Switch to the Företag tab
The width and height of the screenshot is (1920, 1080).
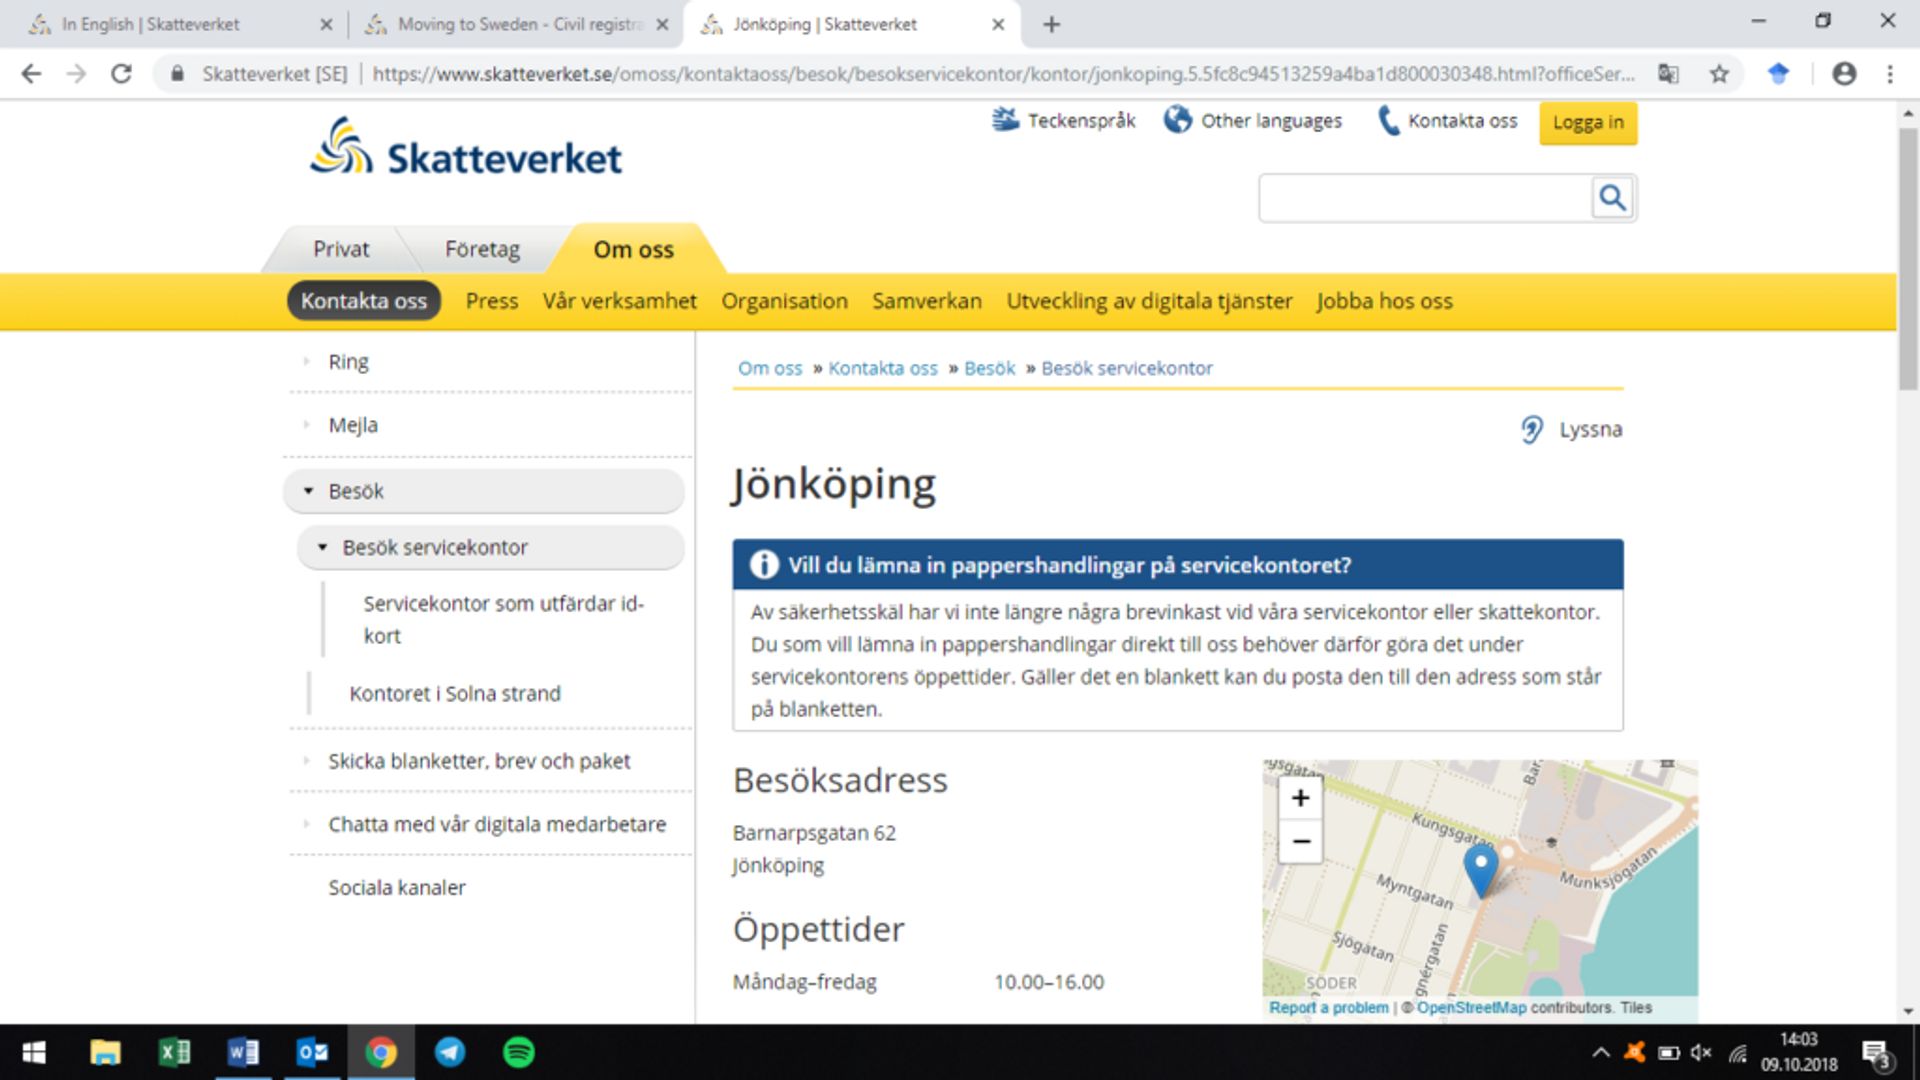coord(482,249)
